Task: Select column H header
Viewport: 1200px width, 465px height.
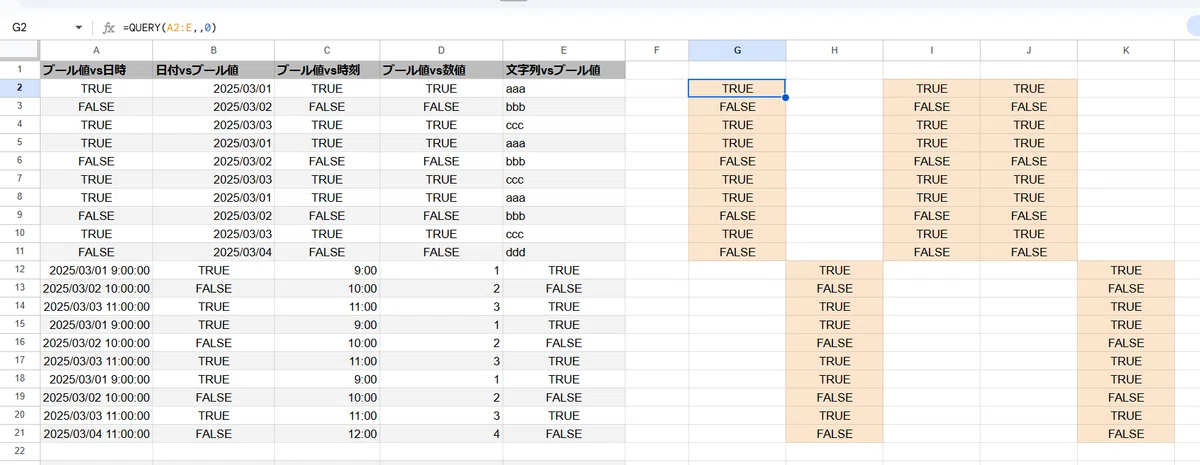Action: click(834, 50)
